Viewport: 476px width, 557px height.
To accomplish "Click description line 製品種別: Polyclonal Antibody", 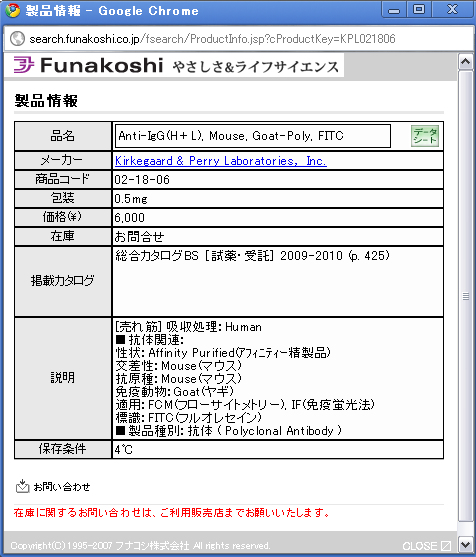I will 229,431.
